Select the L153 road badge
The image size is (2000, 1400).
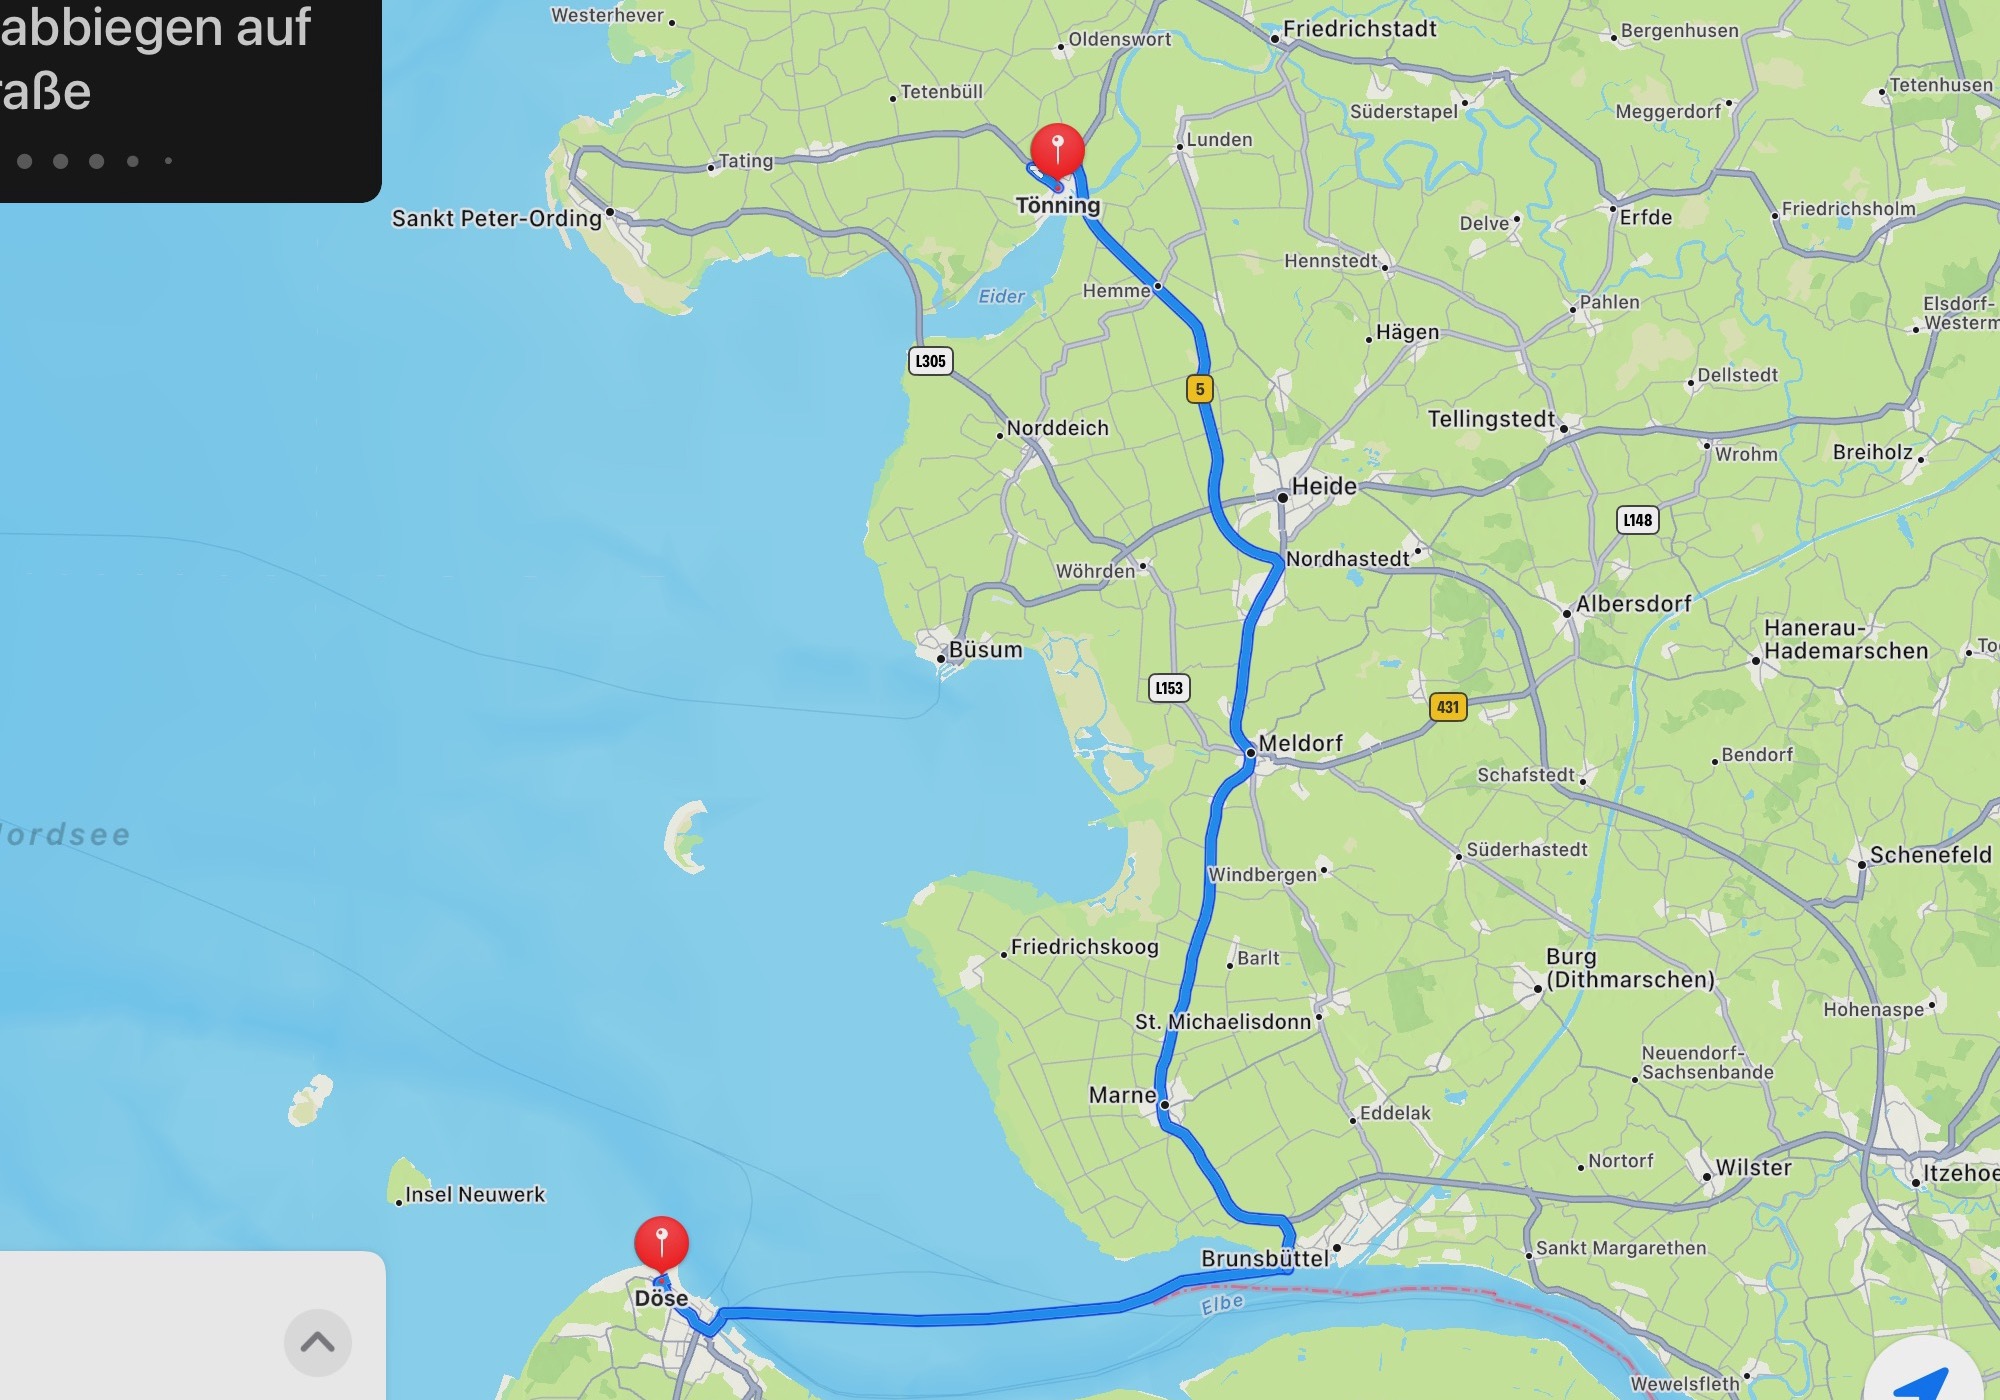(x=1169, y=688)
